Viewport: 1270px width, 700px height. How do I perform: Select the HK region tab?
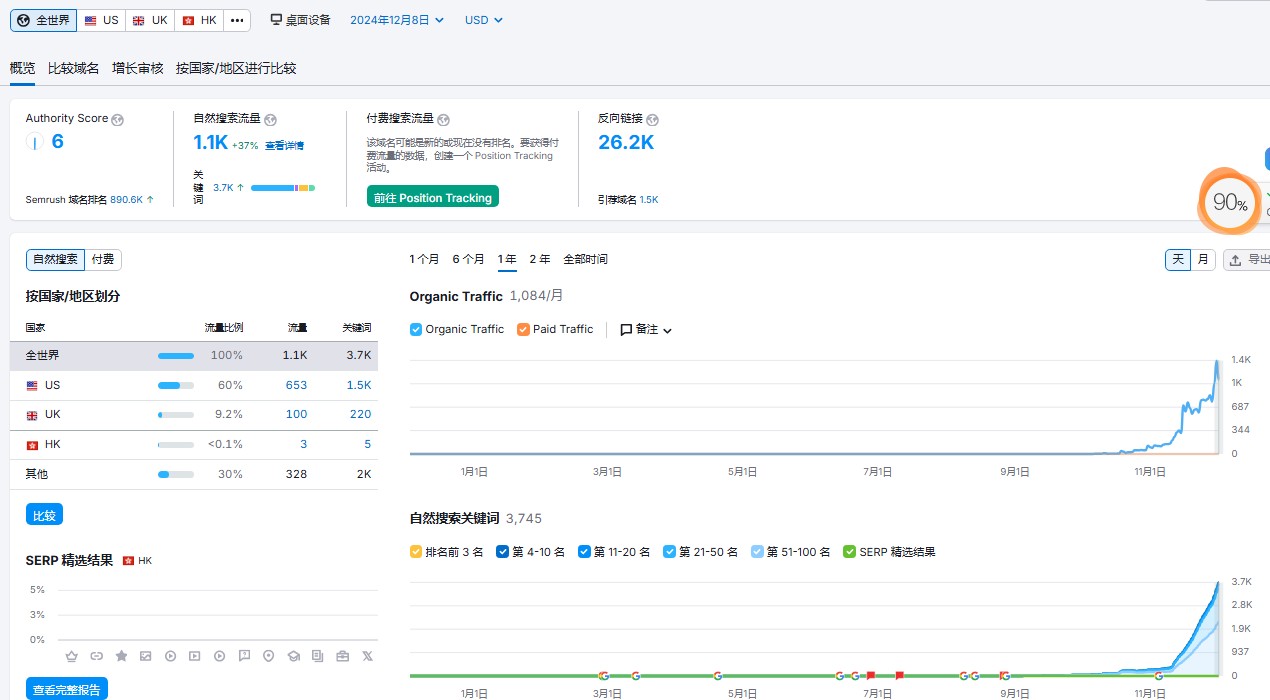click(199, 20)
